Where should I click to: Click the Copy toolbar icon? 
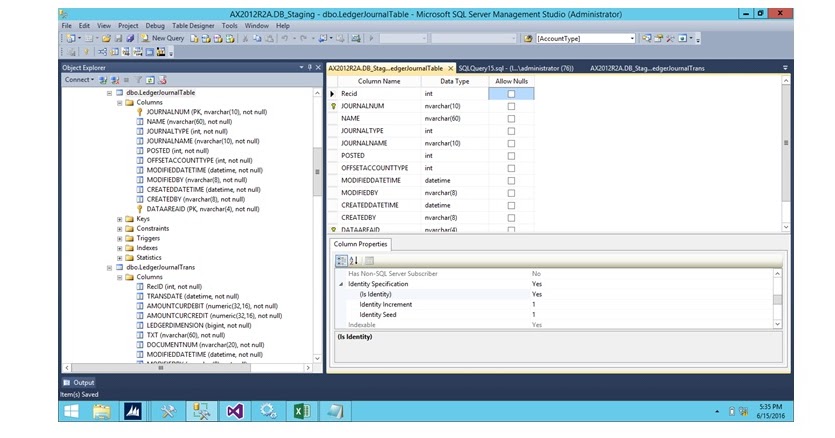257,38
